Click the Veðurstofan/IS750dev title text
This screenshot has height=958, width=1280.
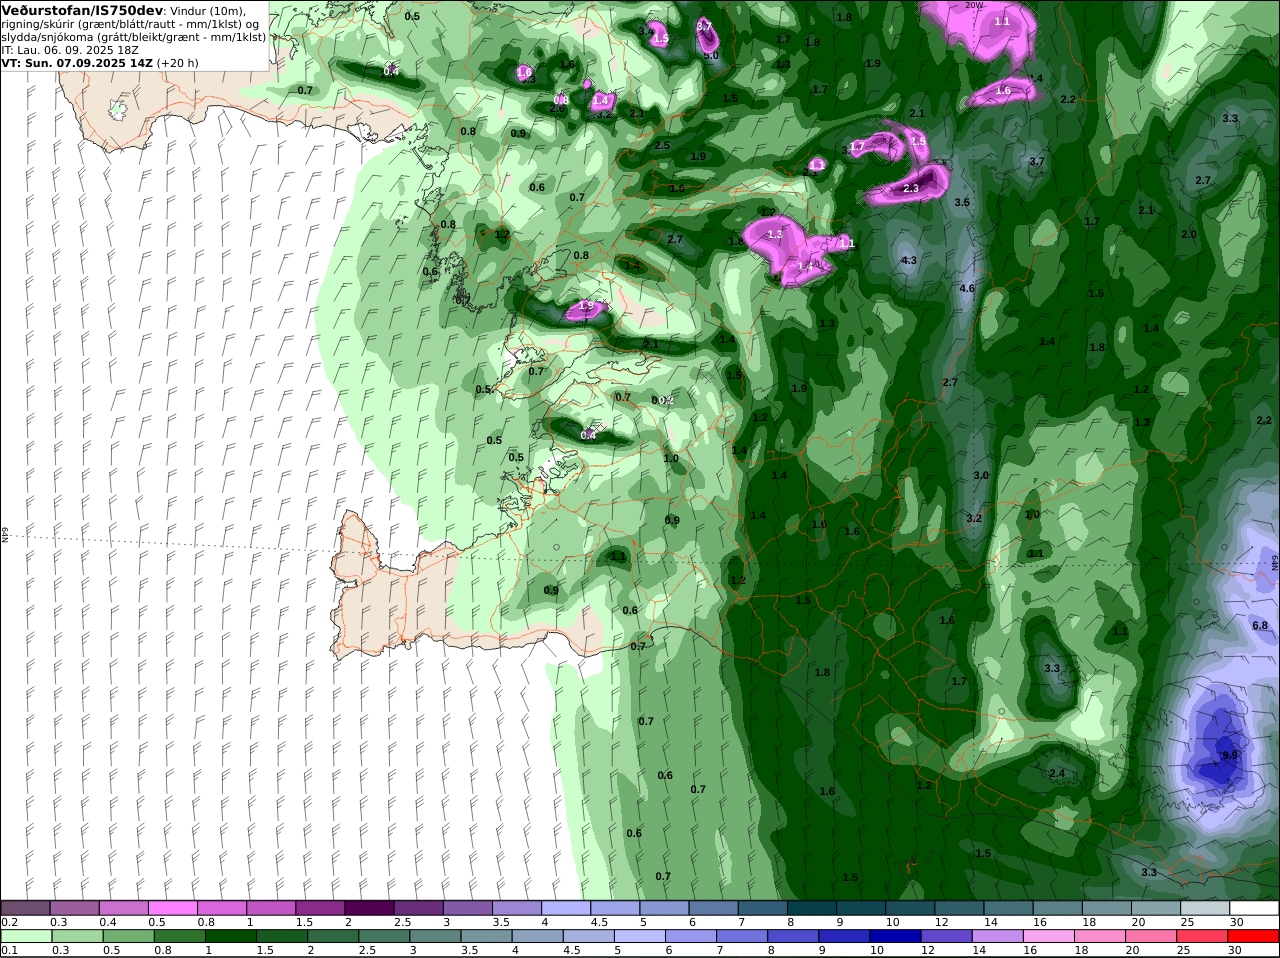pos(82,10)
